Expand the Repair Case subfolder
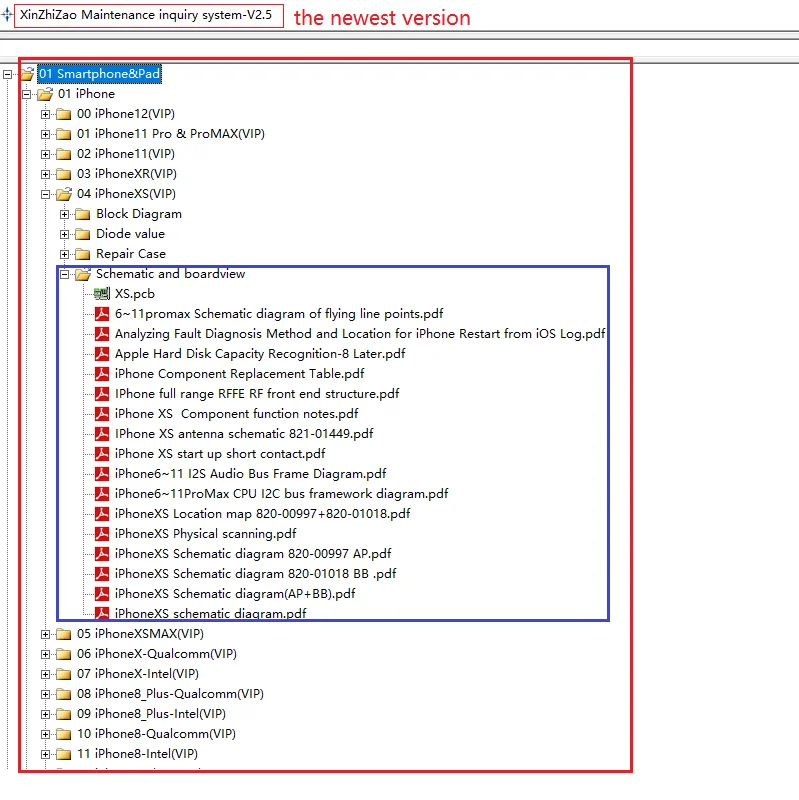Viewport: 799px width, 800px height. [x=64, y=254]
